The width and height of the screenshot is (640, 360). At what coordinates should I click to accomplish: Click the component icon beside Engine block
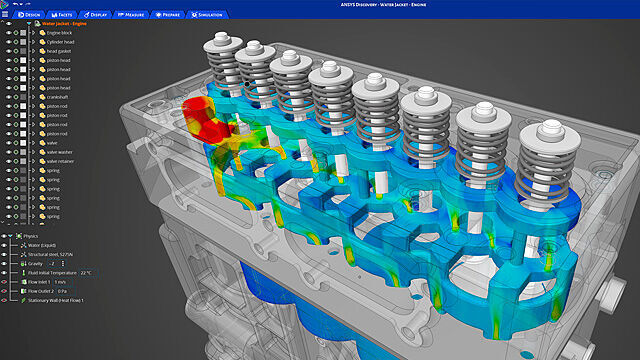click(42, 33)
